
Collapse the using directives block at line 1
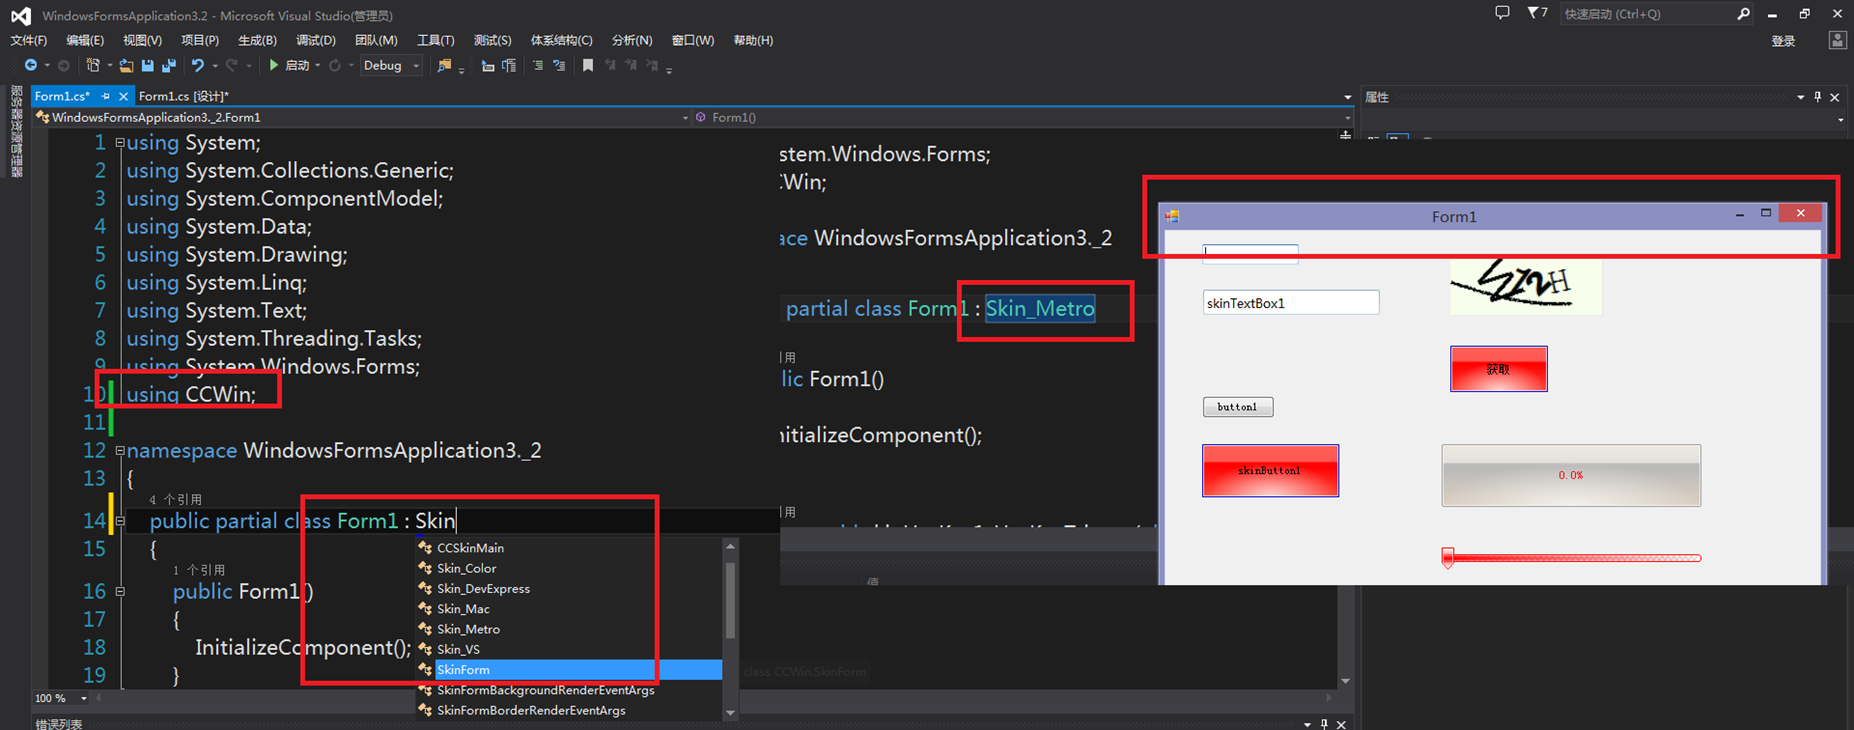point(120,143)
